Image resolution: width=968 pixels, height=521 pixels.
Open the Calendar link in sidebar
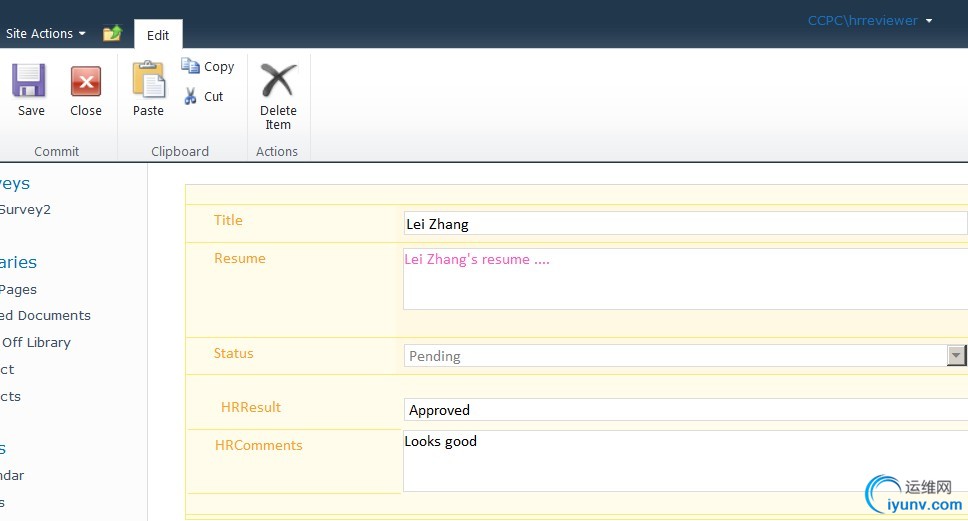pos(12,475)
